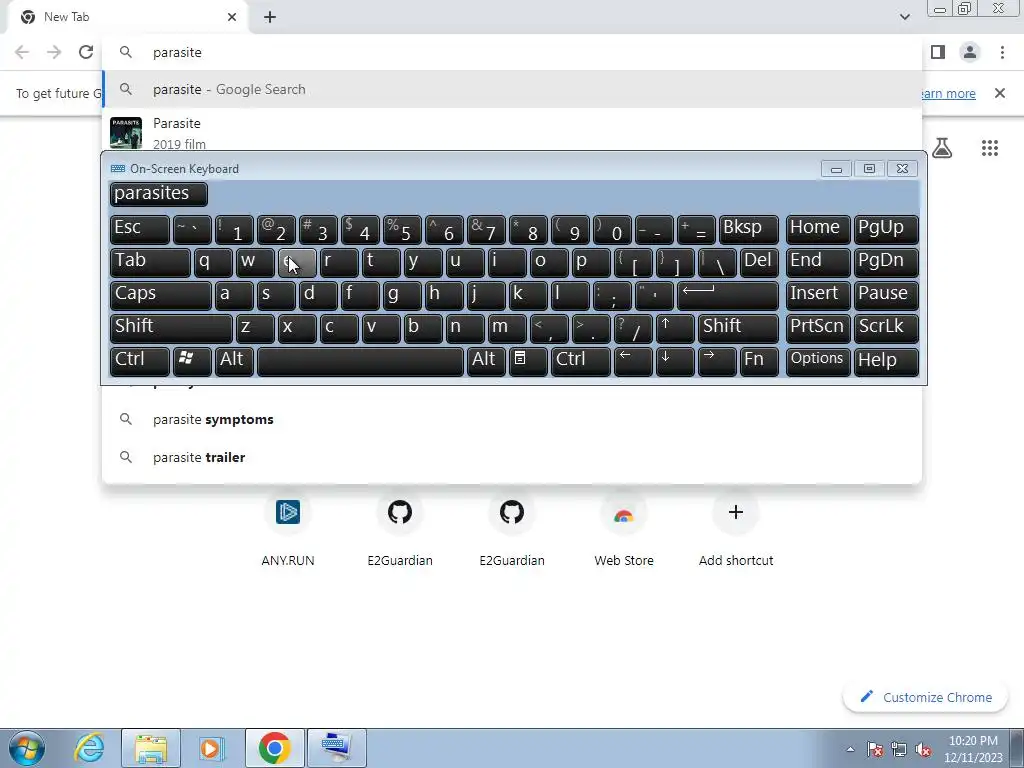Click the Enter key arrow icon
Viewport: 1024px width, 768px height.
(x=728, y=295)
